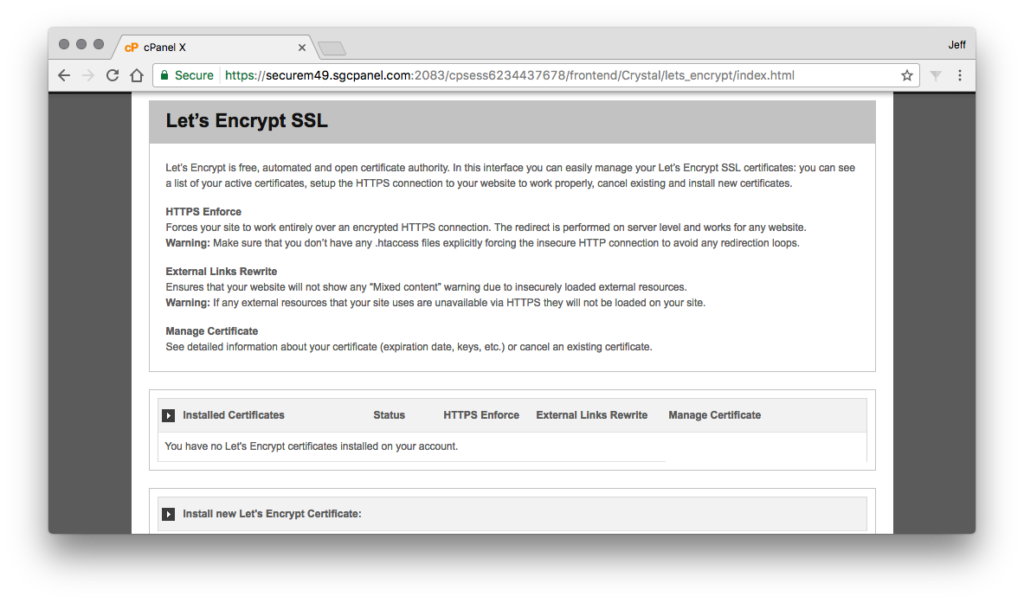
Task: Click the extension icon beside the star
Action: coord(936,75)
